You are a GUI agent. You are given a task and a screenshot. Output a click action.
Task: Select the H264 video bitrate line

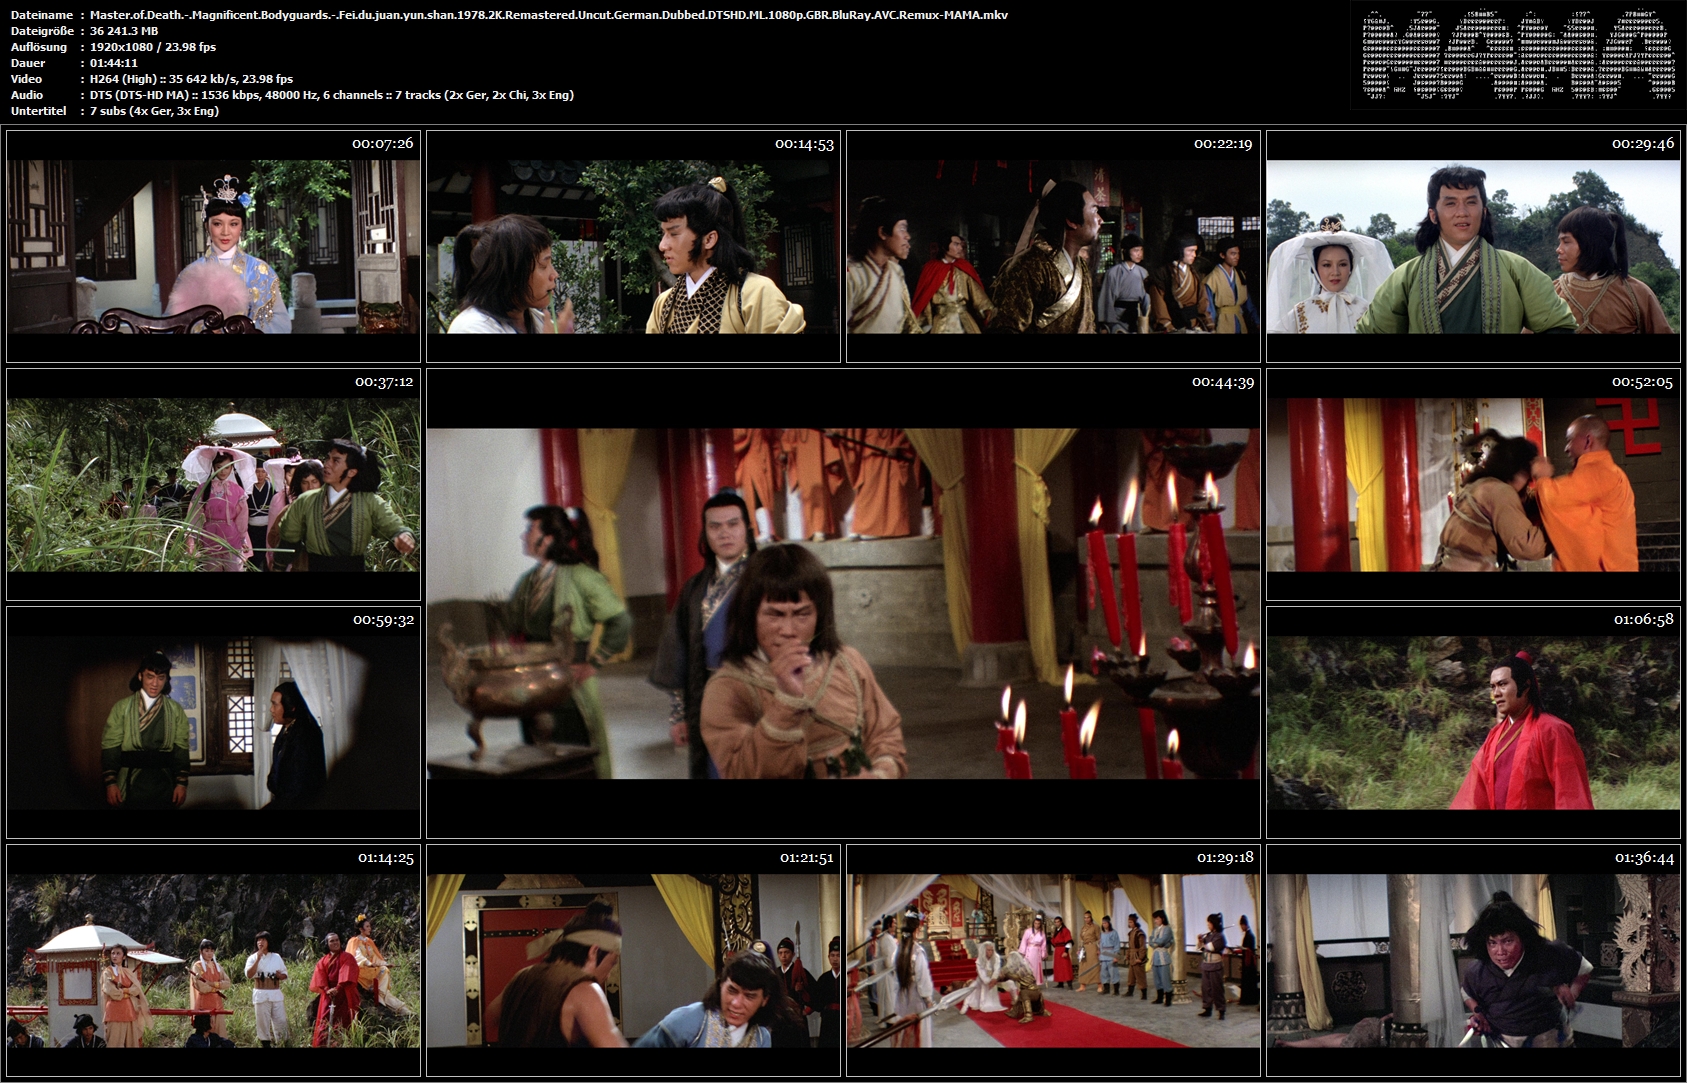click(191, 79)
